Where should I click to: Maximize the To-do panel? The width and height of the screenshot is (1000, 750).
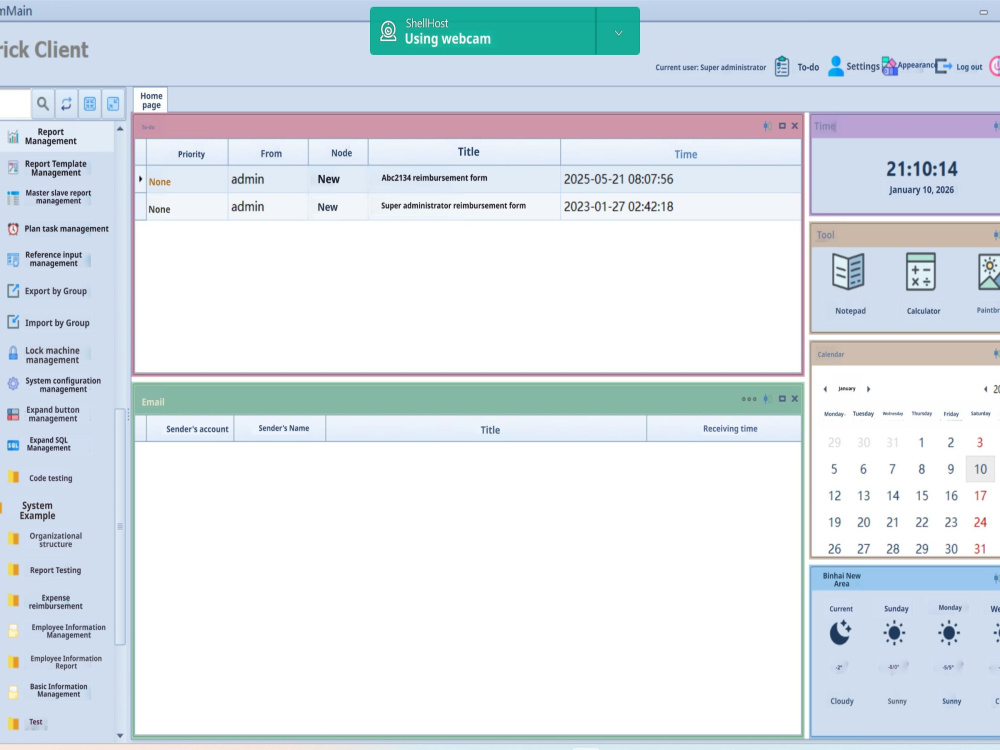(x=782, y=126)
